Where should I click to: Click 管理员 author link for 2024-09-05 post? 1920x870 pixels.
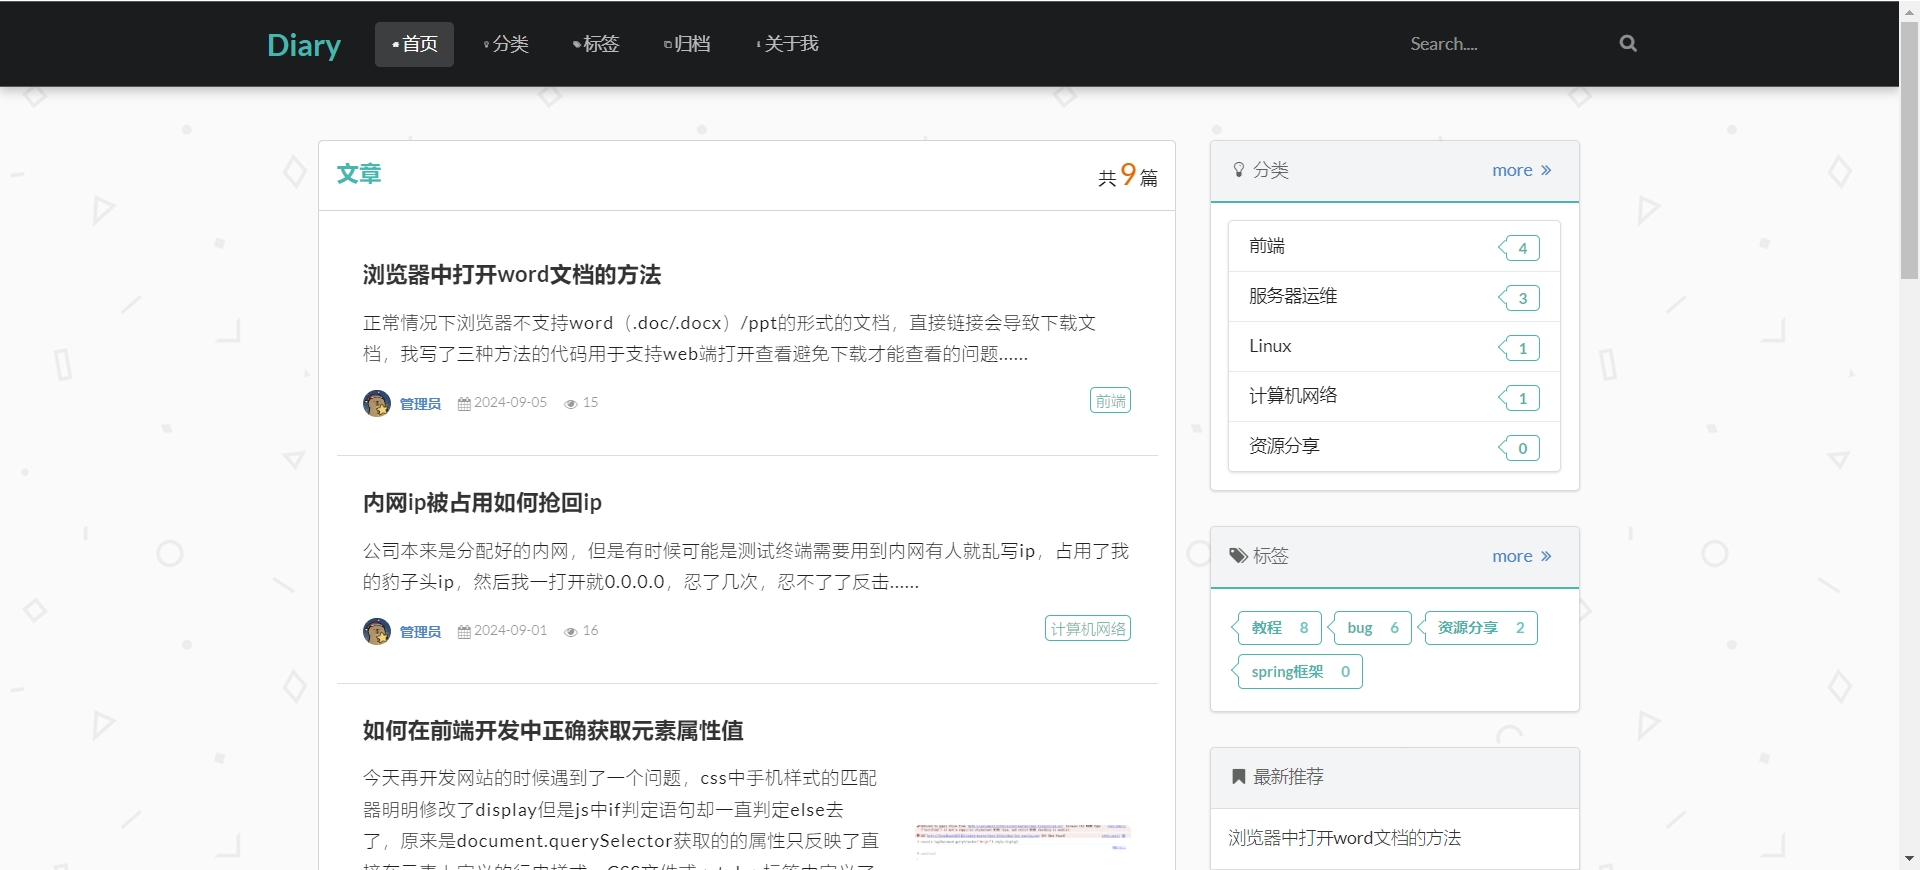pyautogui.click(x=420, y=404)
